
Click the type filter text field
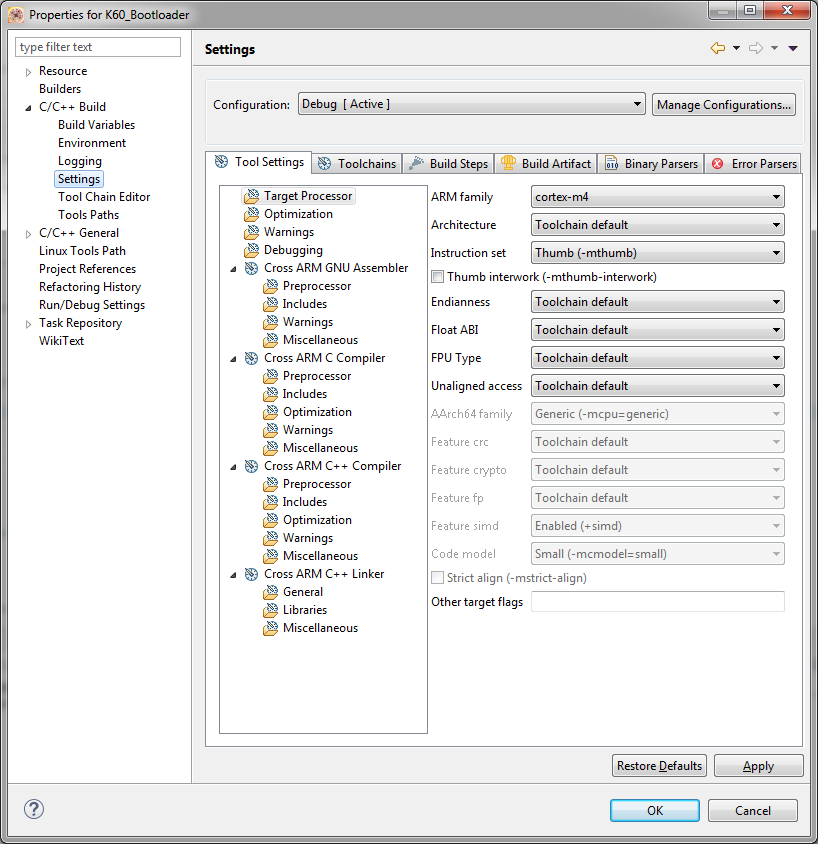tap(98, 47)
